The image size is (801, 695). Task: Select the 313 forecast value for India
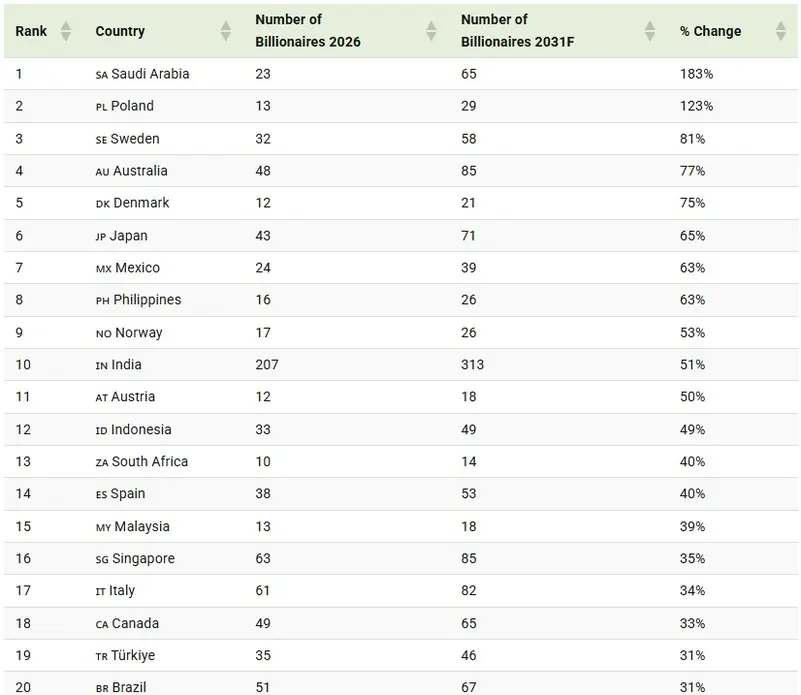472,364
